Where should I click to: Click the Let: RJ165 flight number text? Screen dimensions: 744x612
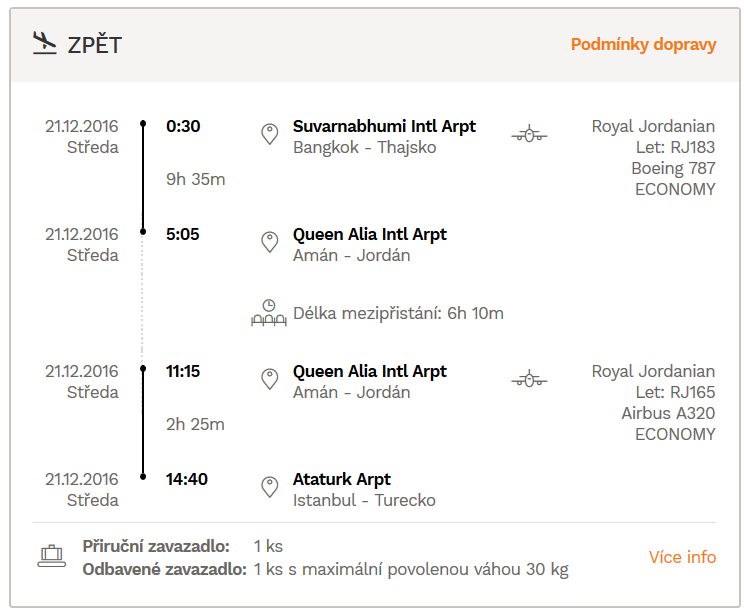pyautogui.click(x=675, y=392)
